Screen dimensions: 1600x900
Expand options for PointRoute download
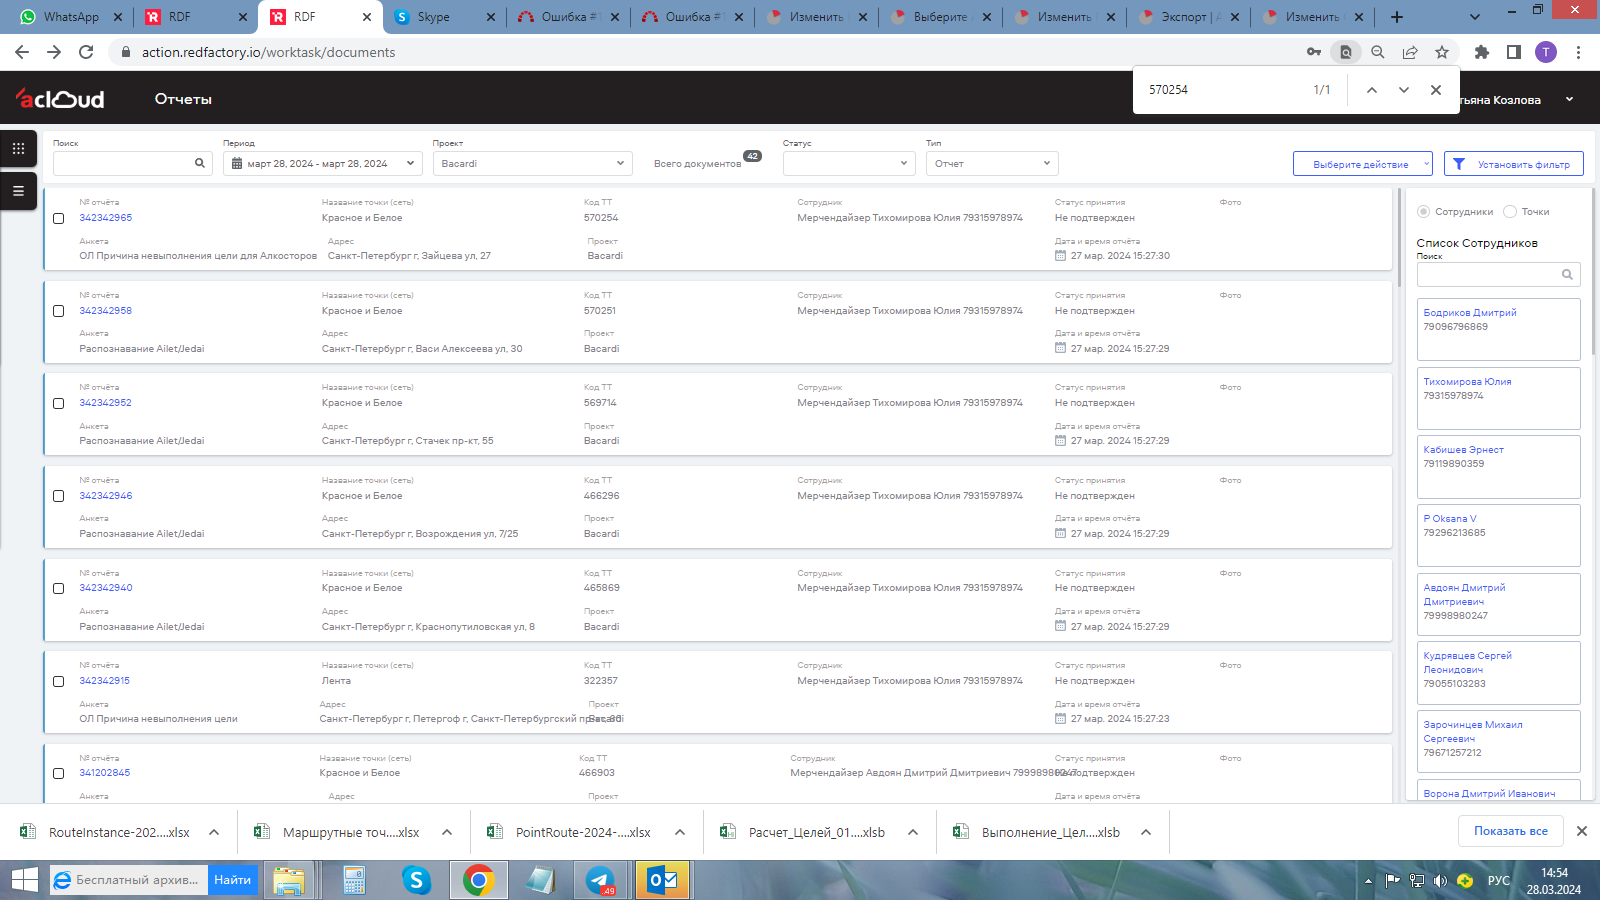click(x=680, y=832)
